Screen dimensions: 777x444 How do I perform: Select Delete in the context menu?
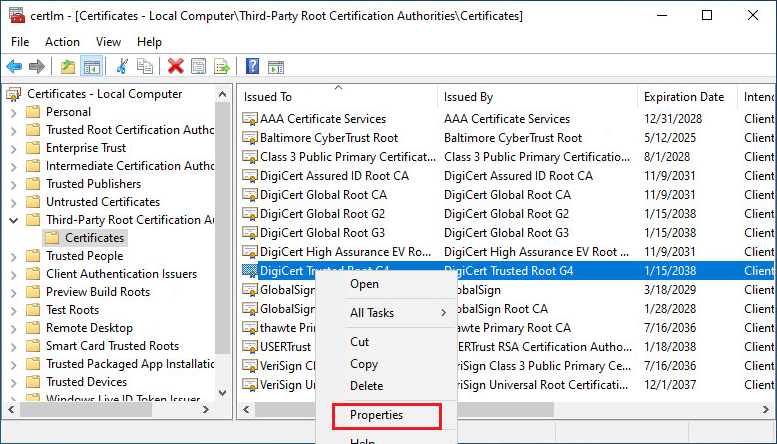pyautogui.click(x=366, y=386)
